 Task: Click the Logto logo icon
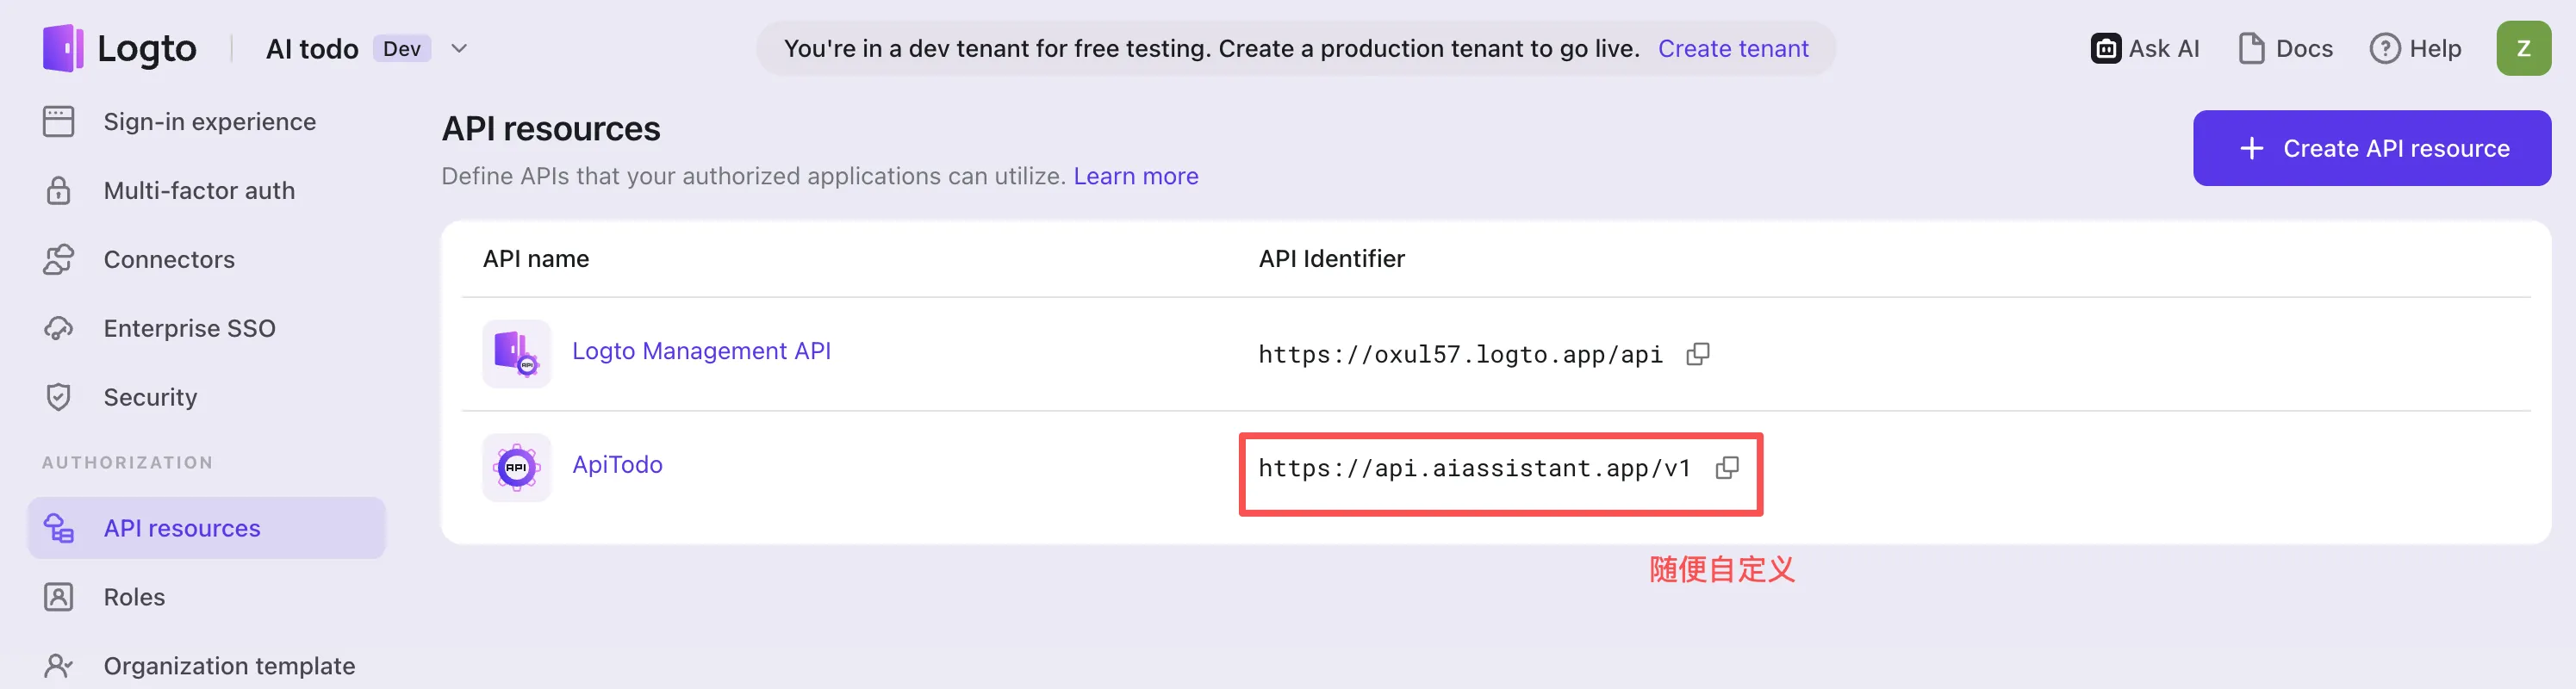(x=62, y=48)
